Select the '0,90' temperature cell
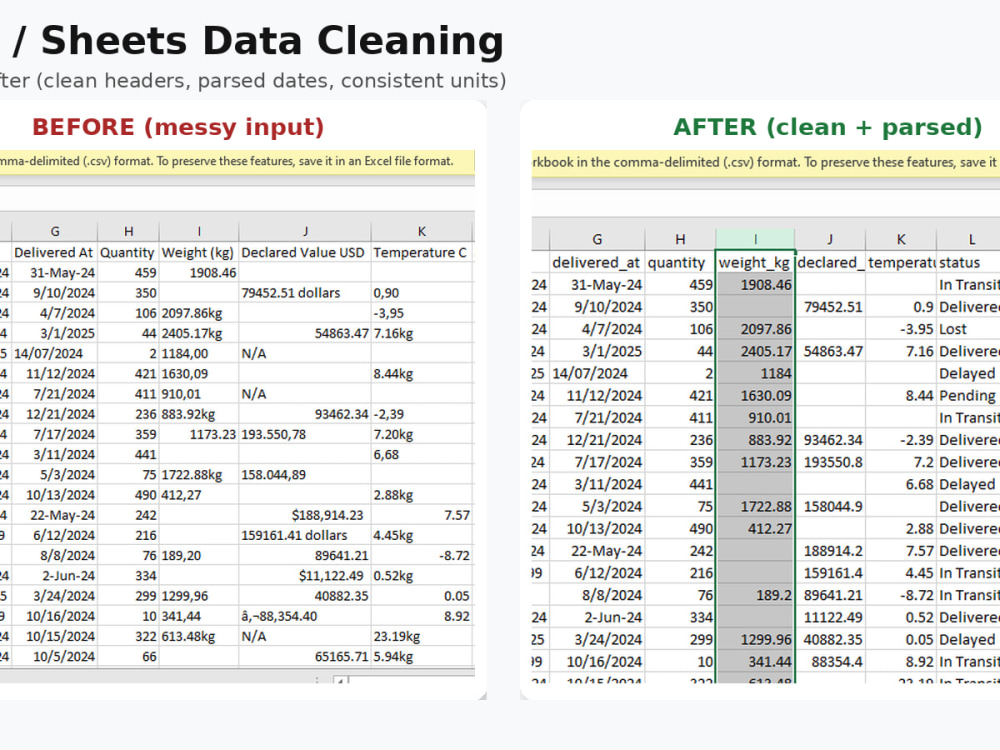Screen dimensions: 1000x750 (x=422, y=293)
